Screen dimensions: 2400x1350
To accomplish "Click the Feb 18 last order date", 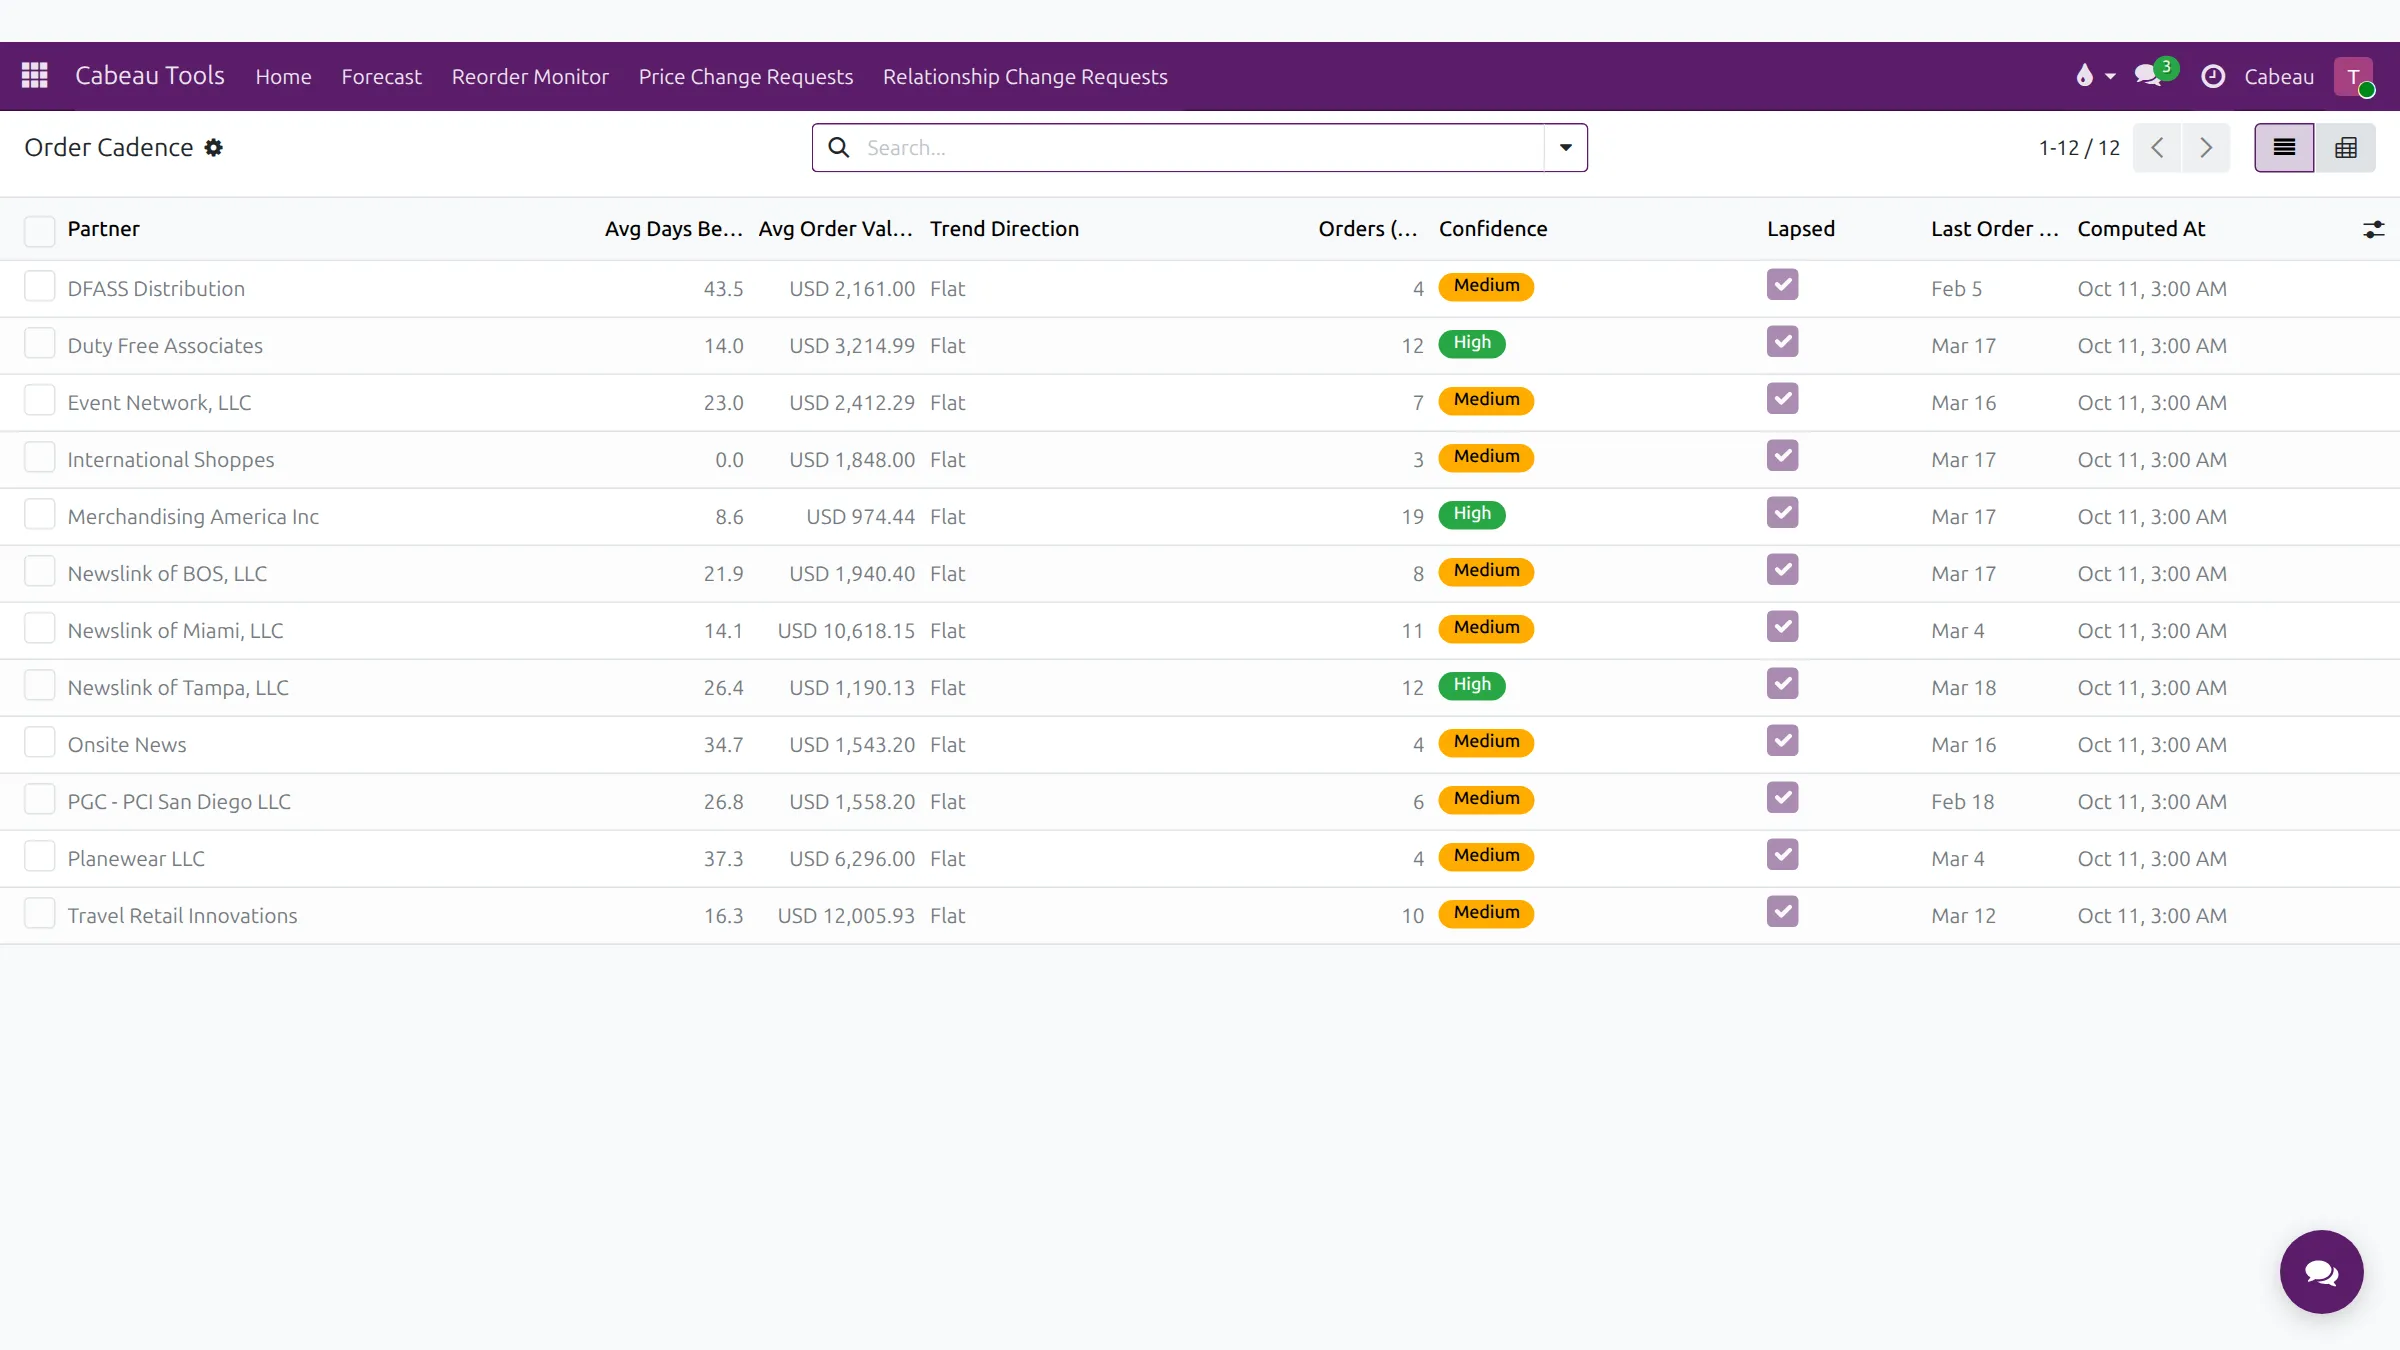I will pyautogui.click(x=1962, y=801).
